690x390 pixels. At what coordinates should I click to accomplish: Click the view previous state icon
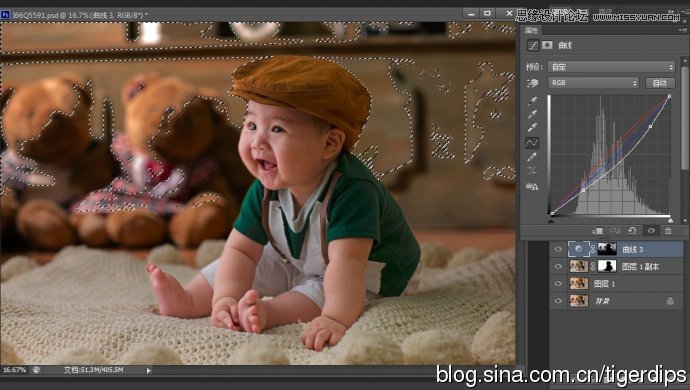615,231
